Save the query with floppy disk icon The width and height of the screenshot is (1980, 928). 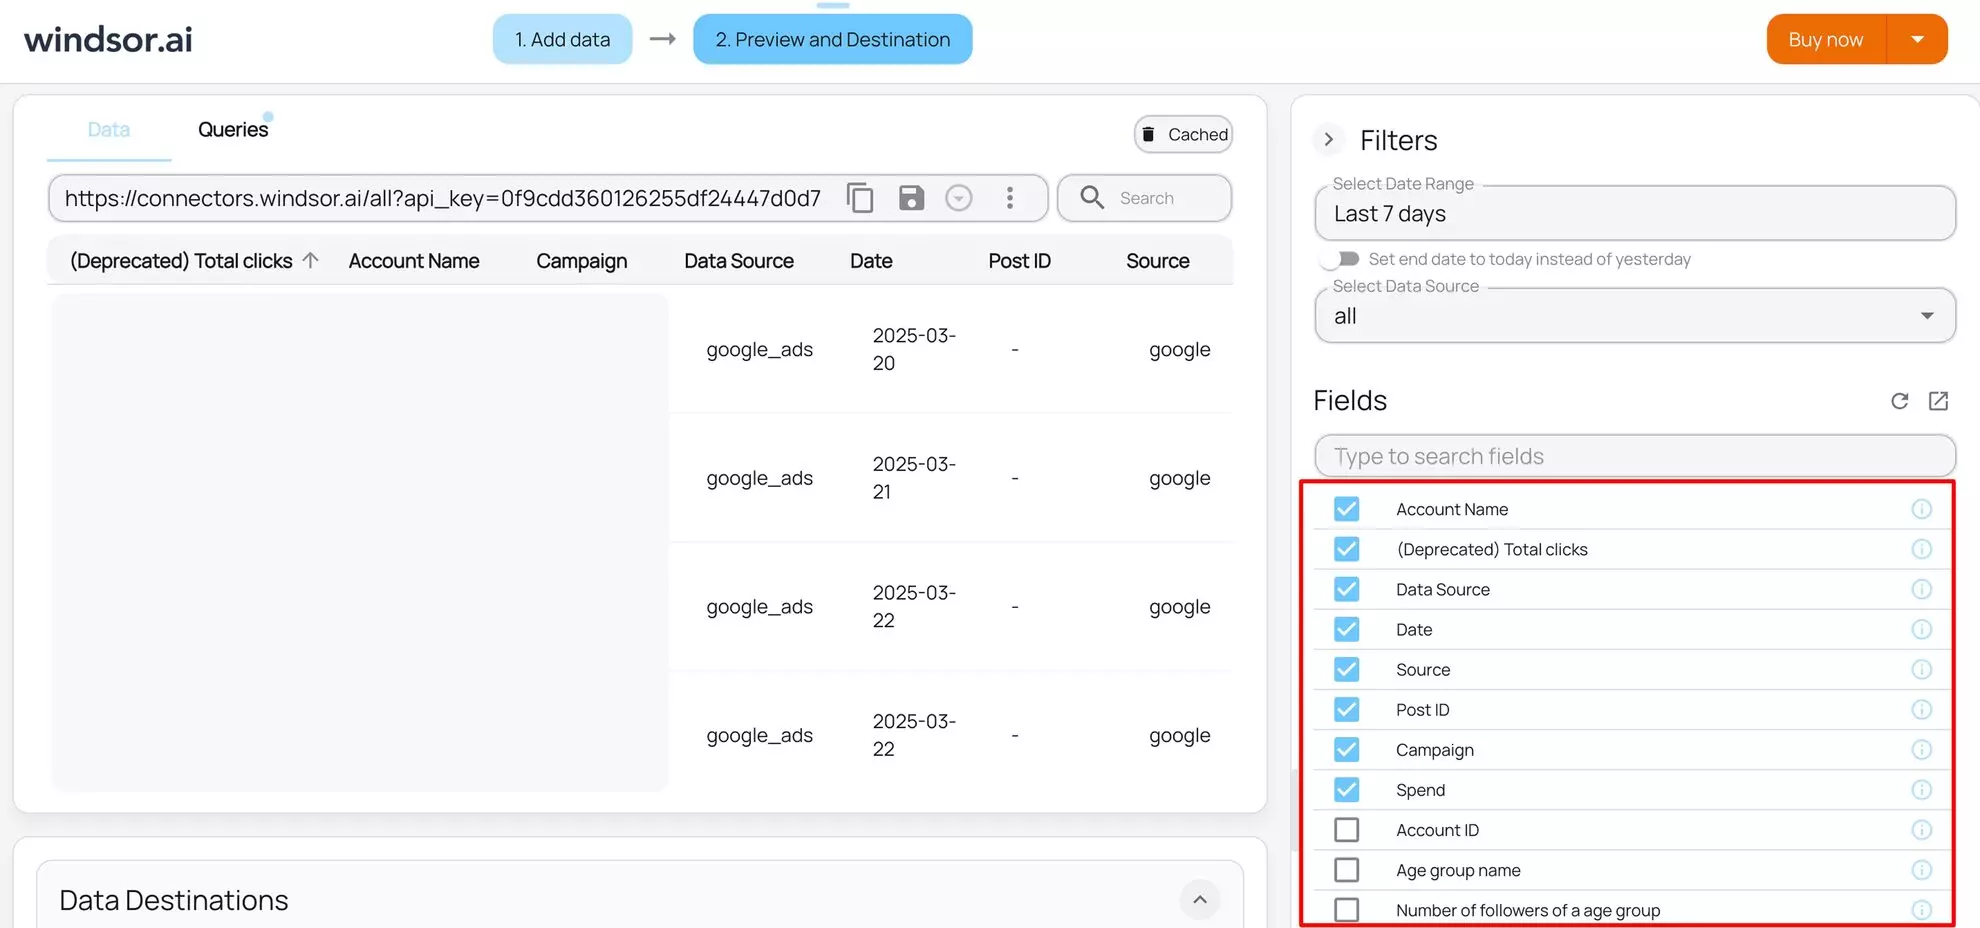[x=911, y=198]
